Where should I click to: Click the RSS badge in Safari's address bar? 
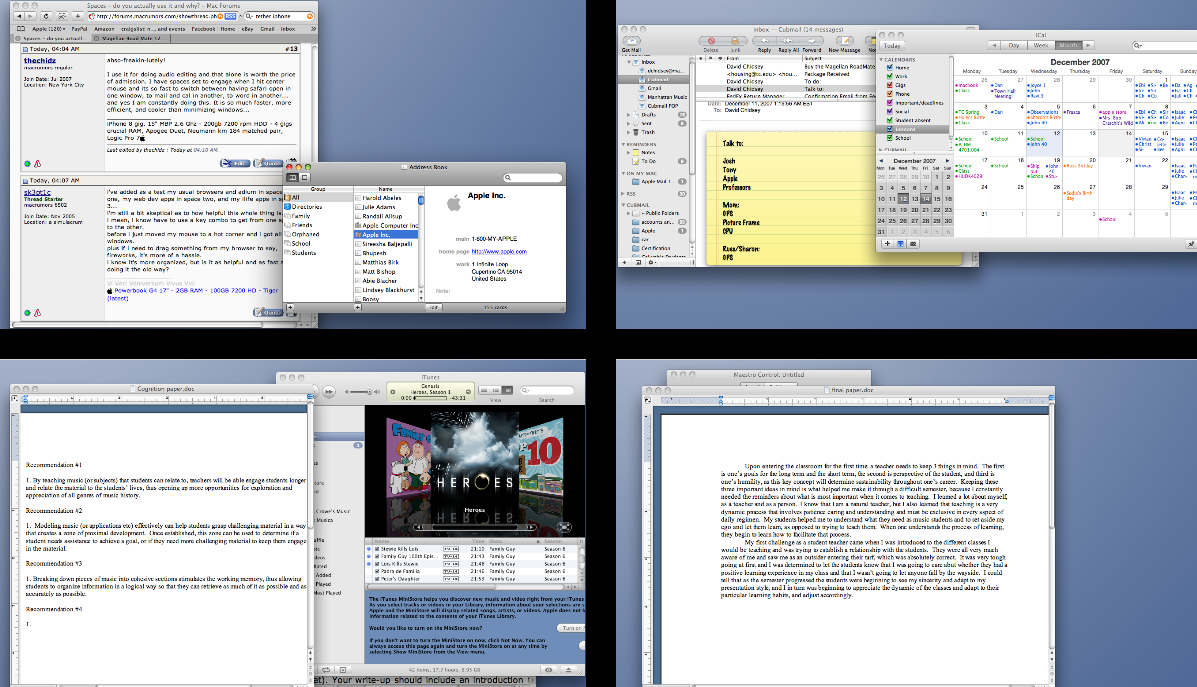tap(230, 16)
